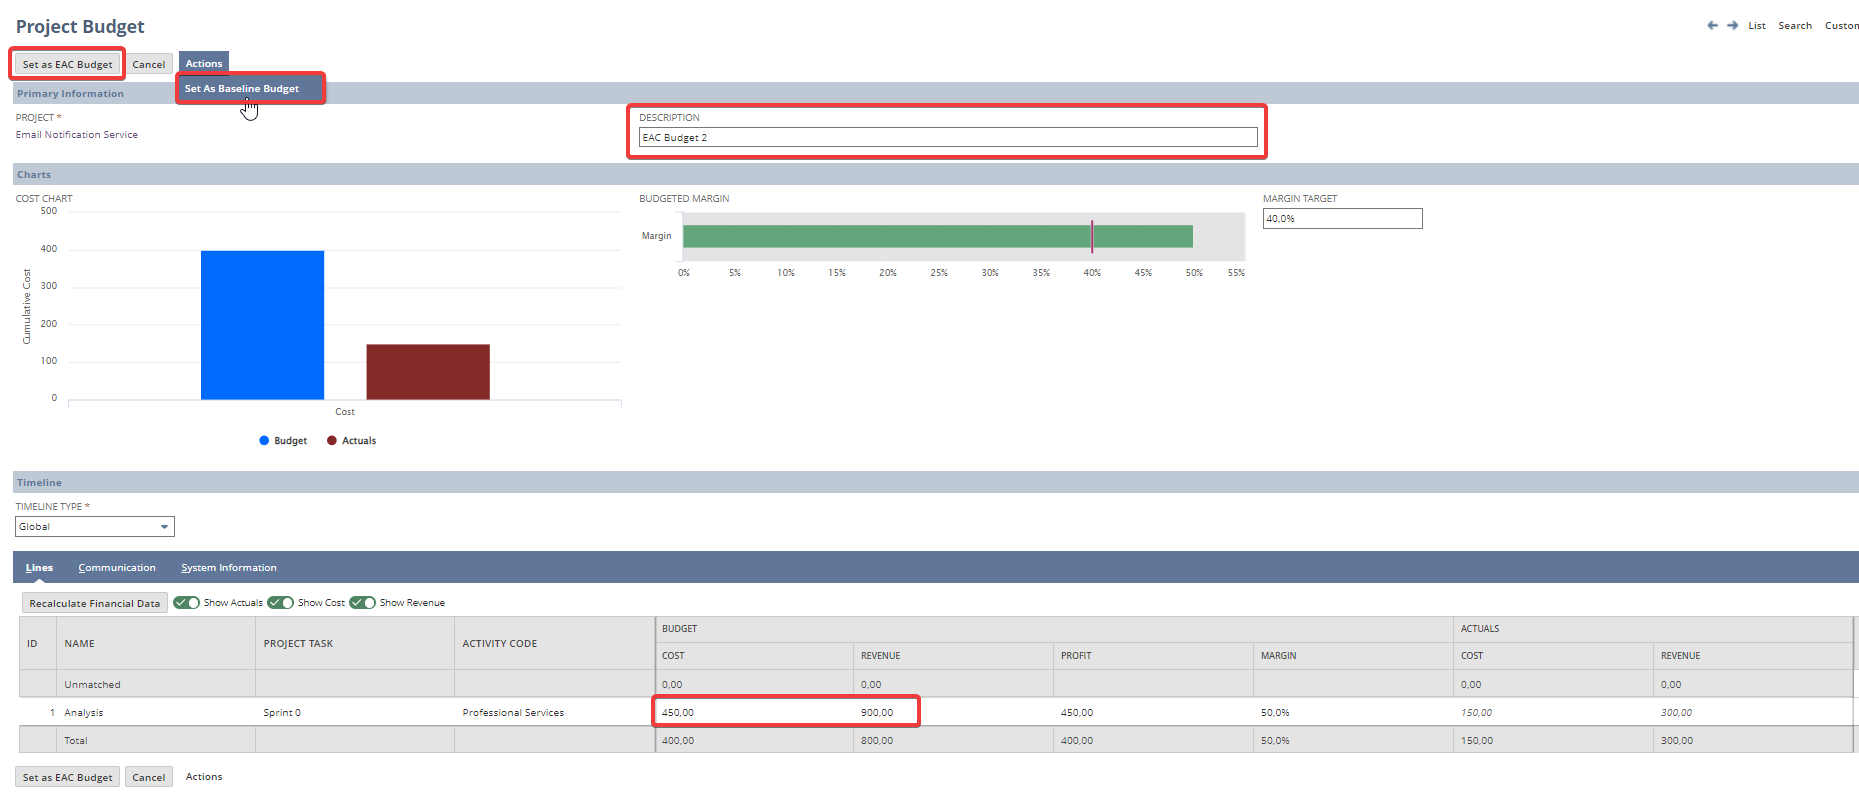Toggle the Show Revenue switch
Screen dimensions: 1859x794
click(362, 603)
